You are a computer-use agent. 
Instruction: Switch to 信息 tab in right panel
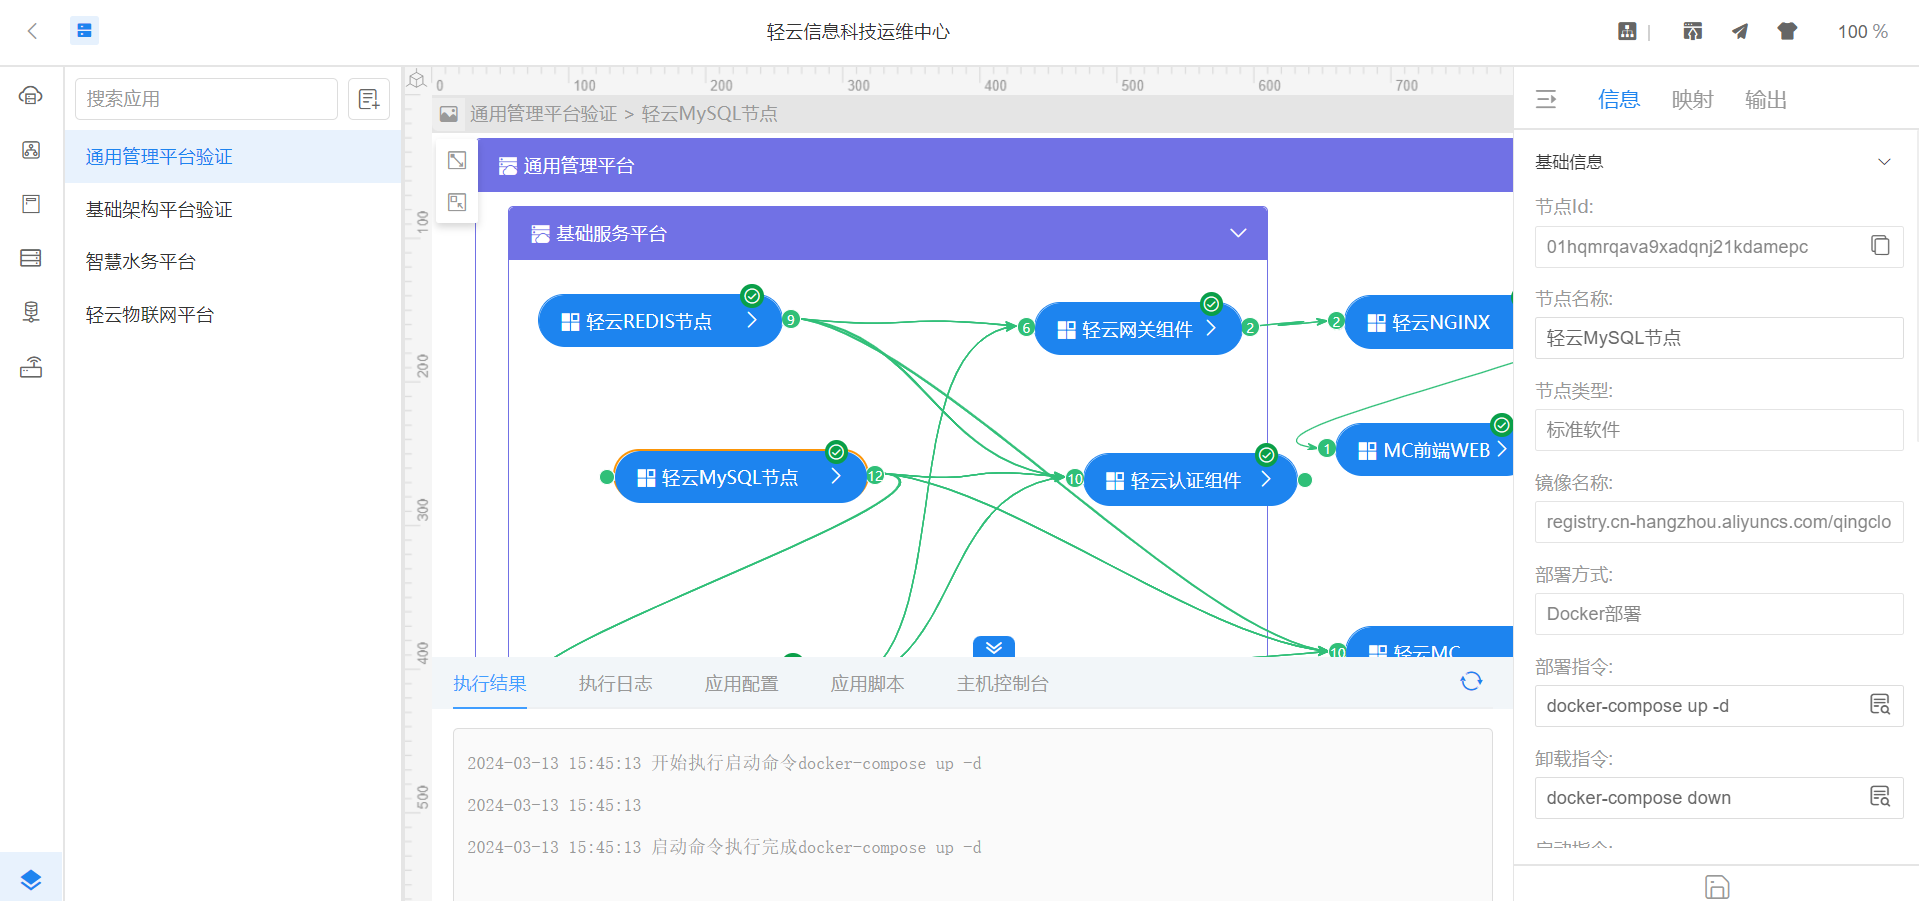click(x=1619, y=99)
